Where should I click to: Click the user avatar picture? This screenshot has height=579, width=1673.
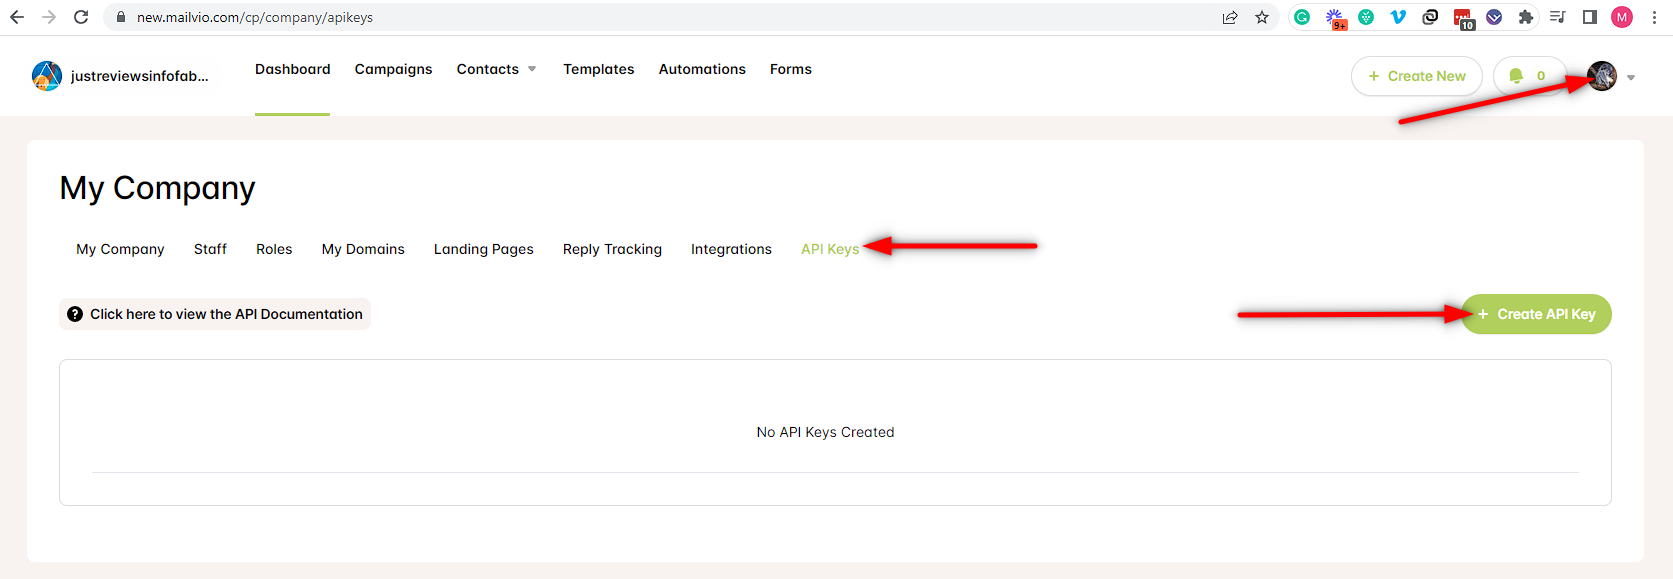tap(1602, 76)
